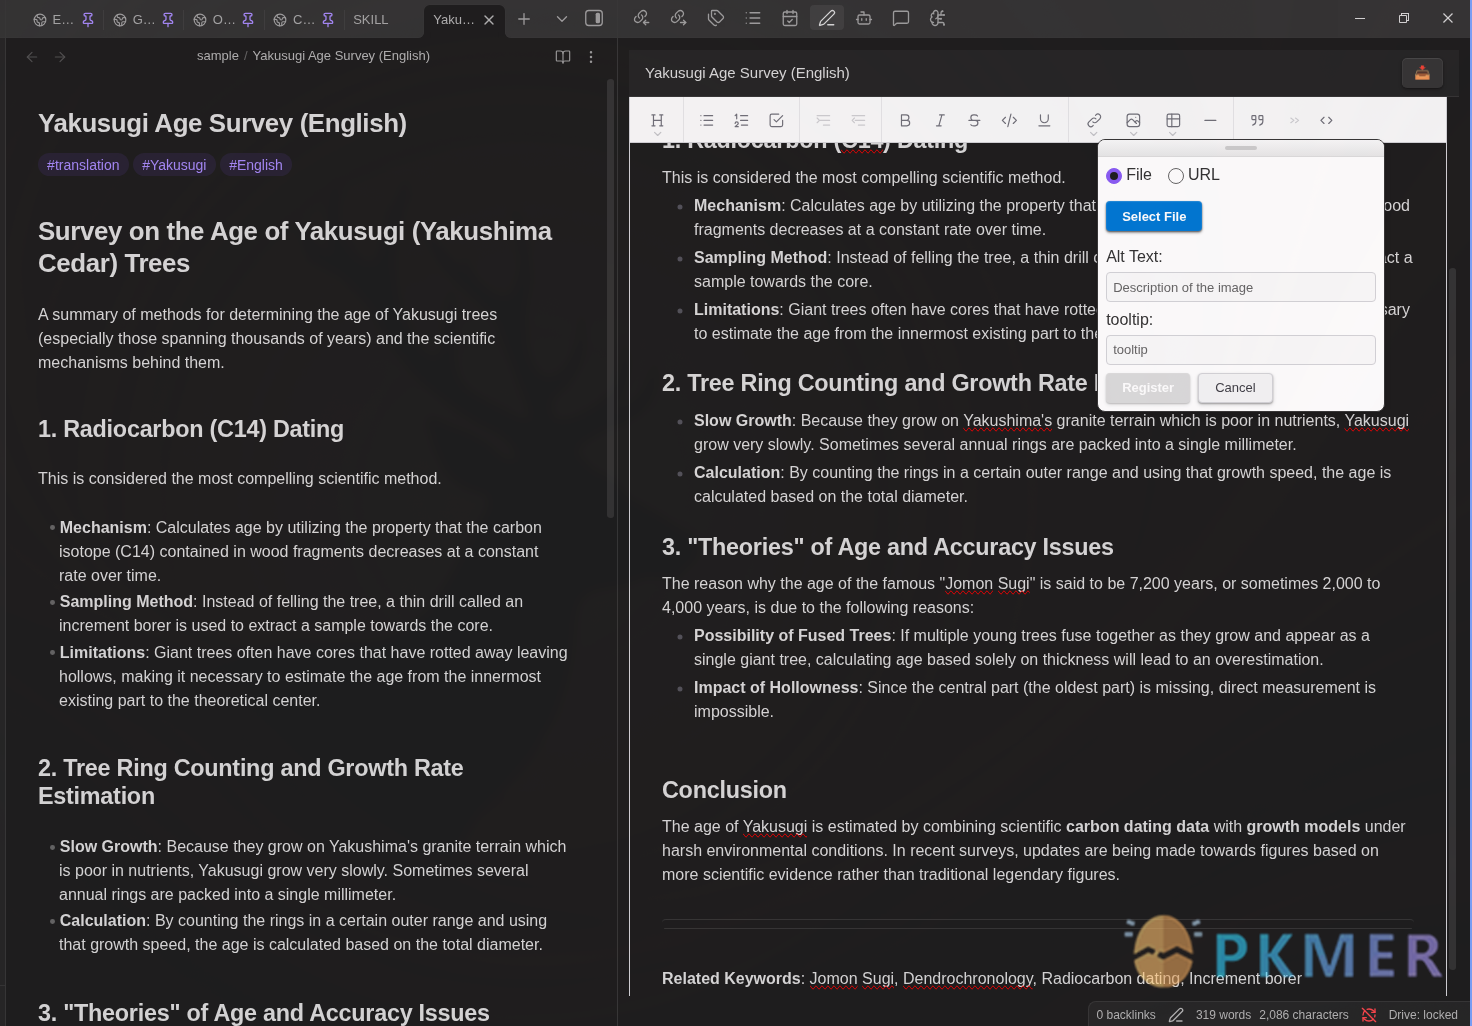
Task: Open the tags pane icon
Action: click(716, 18)
